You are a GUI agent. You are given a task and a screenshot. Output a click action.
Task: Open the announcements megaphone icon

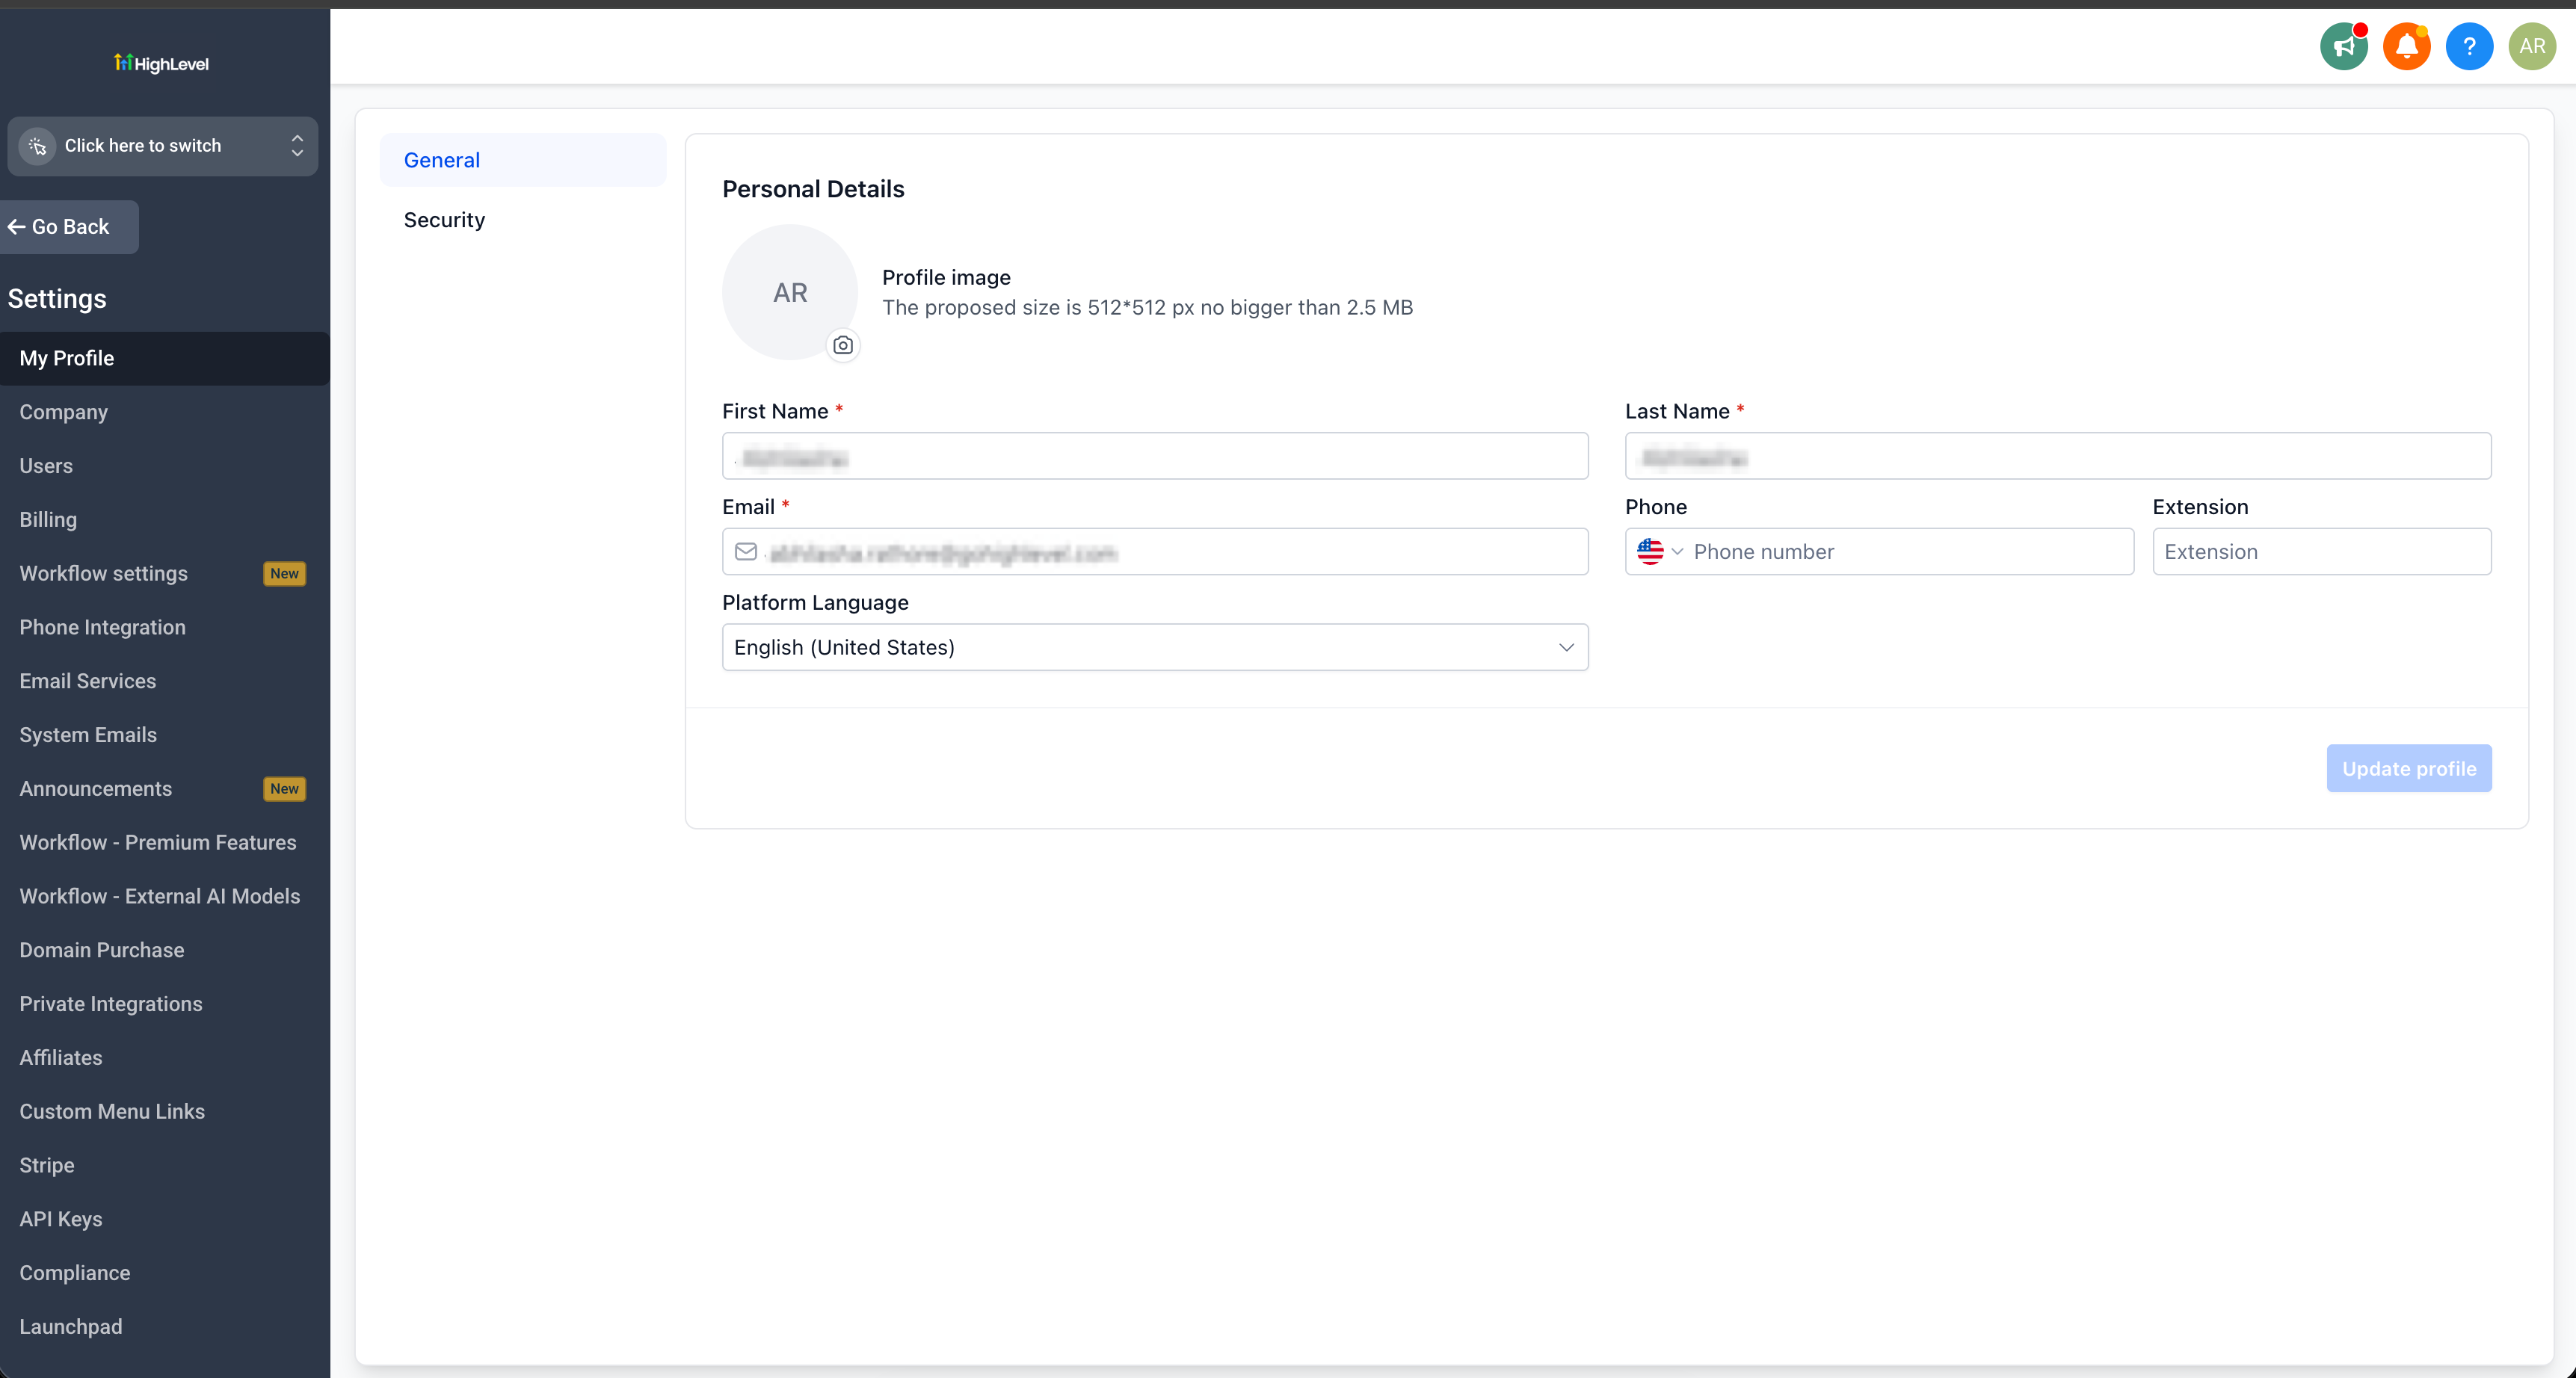click(2343, 46)
